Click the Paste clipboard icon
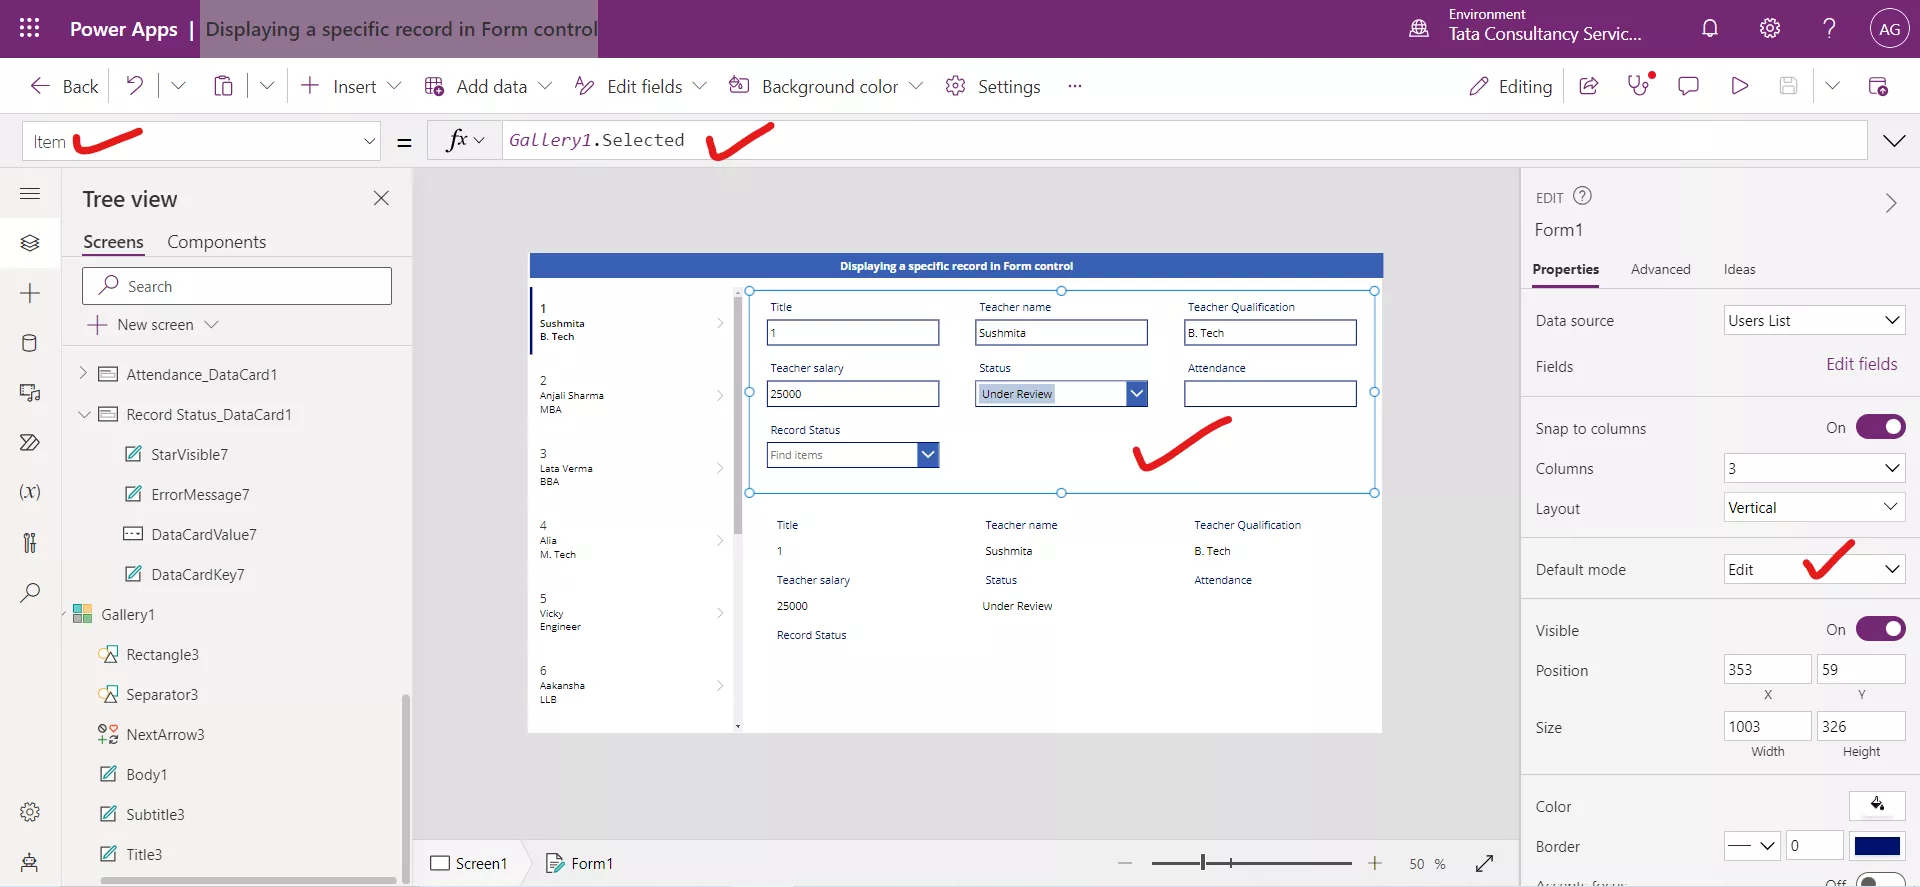The width and height of the screenshot is (1920, 887). point(223,86)
